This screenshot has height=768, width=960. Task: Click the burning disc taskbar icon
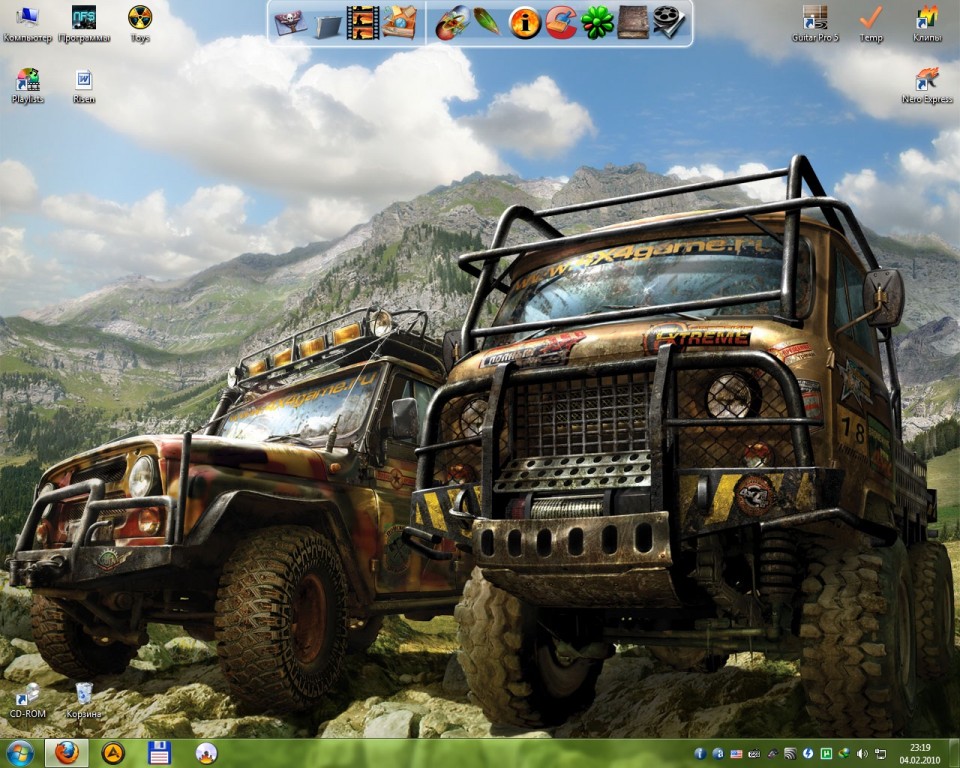coord(206,753)
